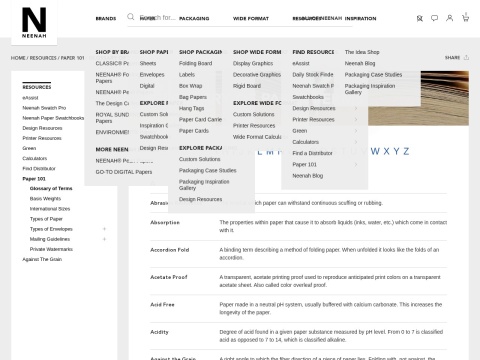
Task: Select the Absorption glossary term
Action: (x=165, y=222)
